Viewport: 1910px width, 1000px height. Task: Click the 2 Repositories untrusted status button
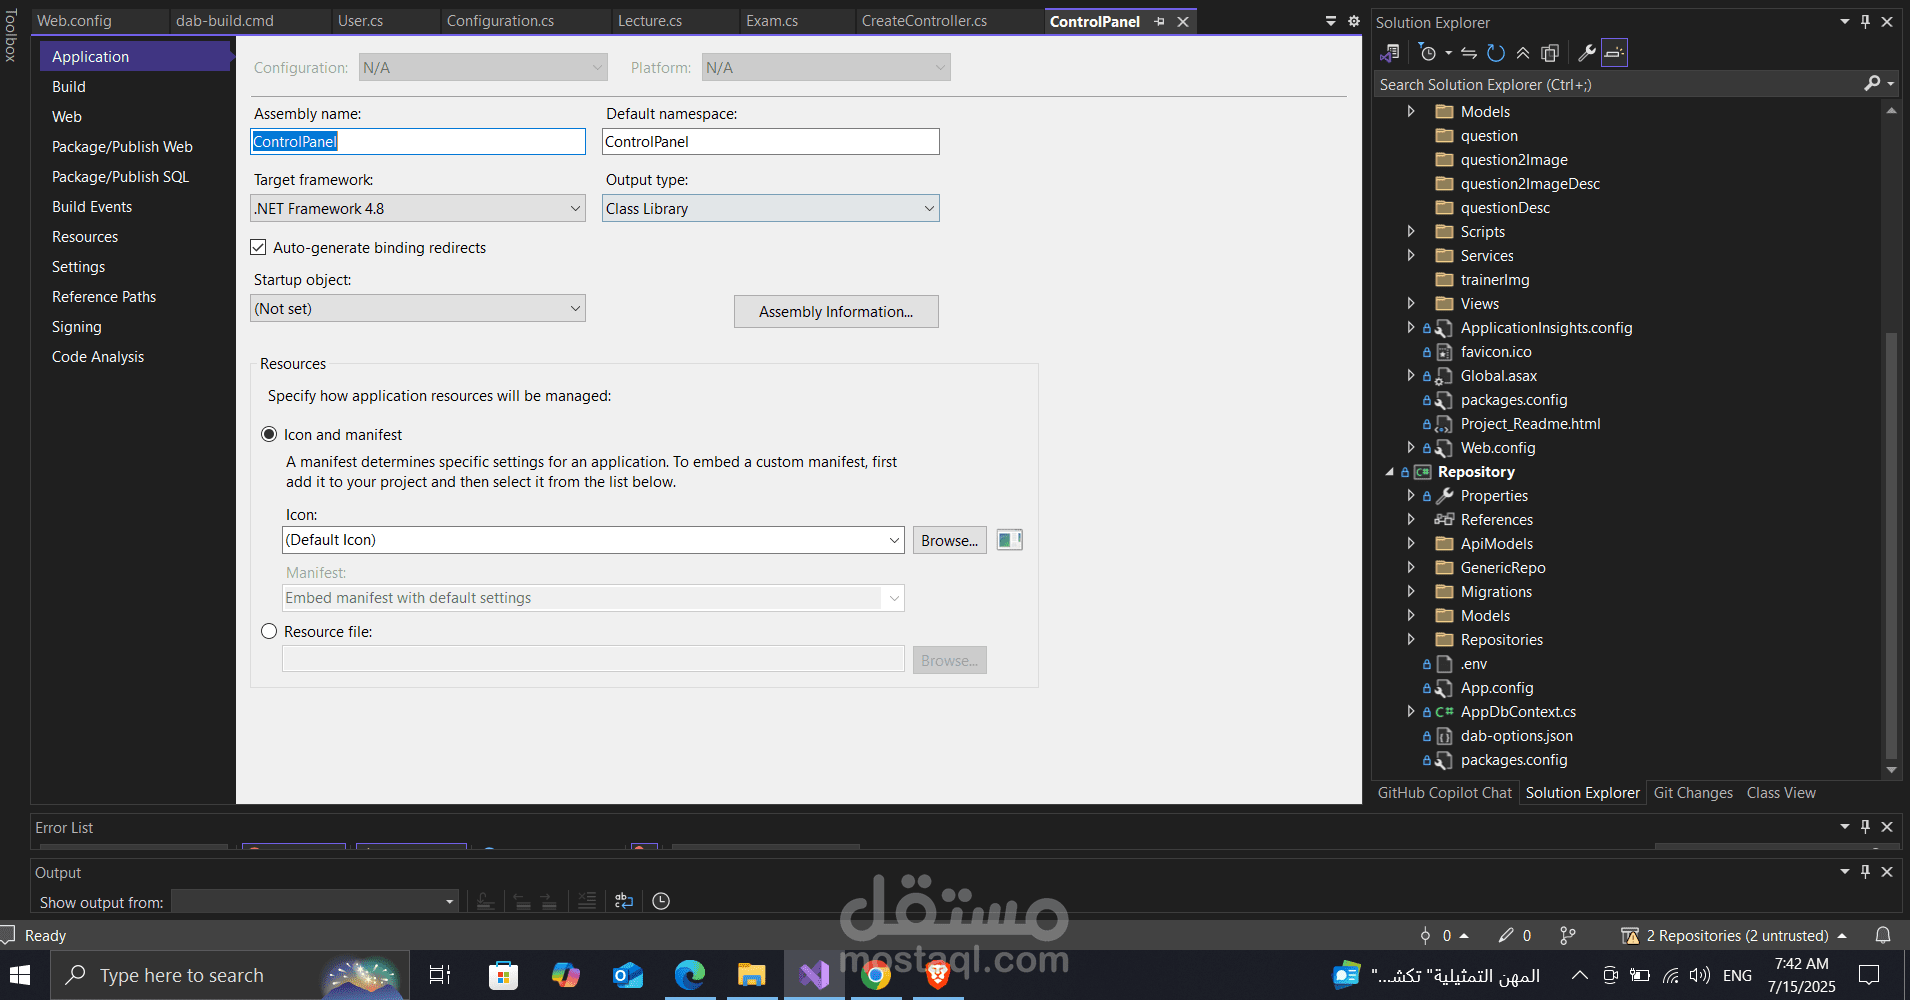1734,935
